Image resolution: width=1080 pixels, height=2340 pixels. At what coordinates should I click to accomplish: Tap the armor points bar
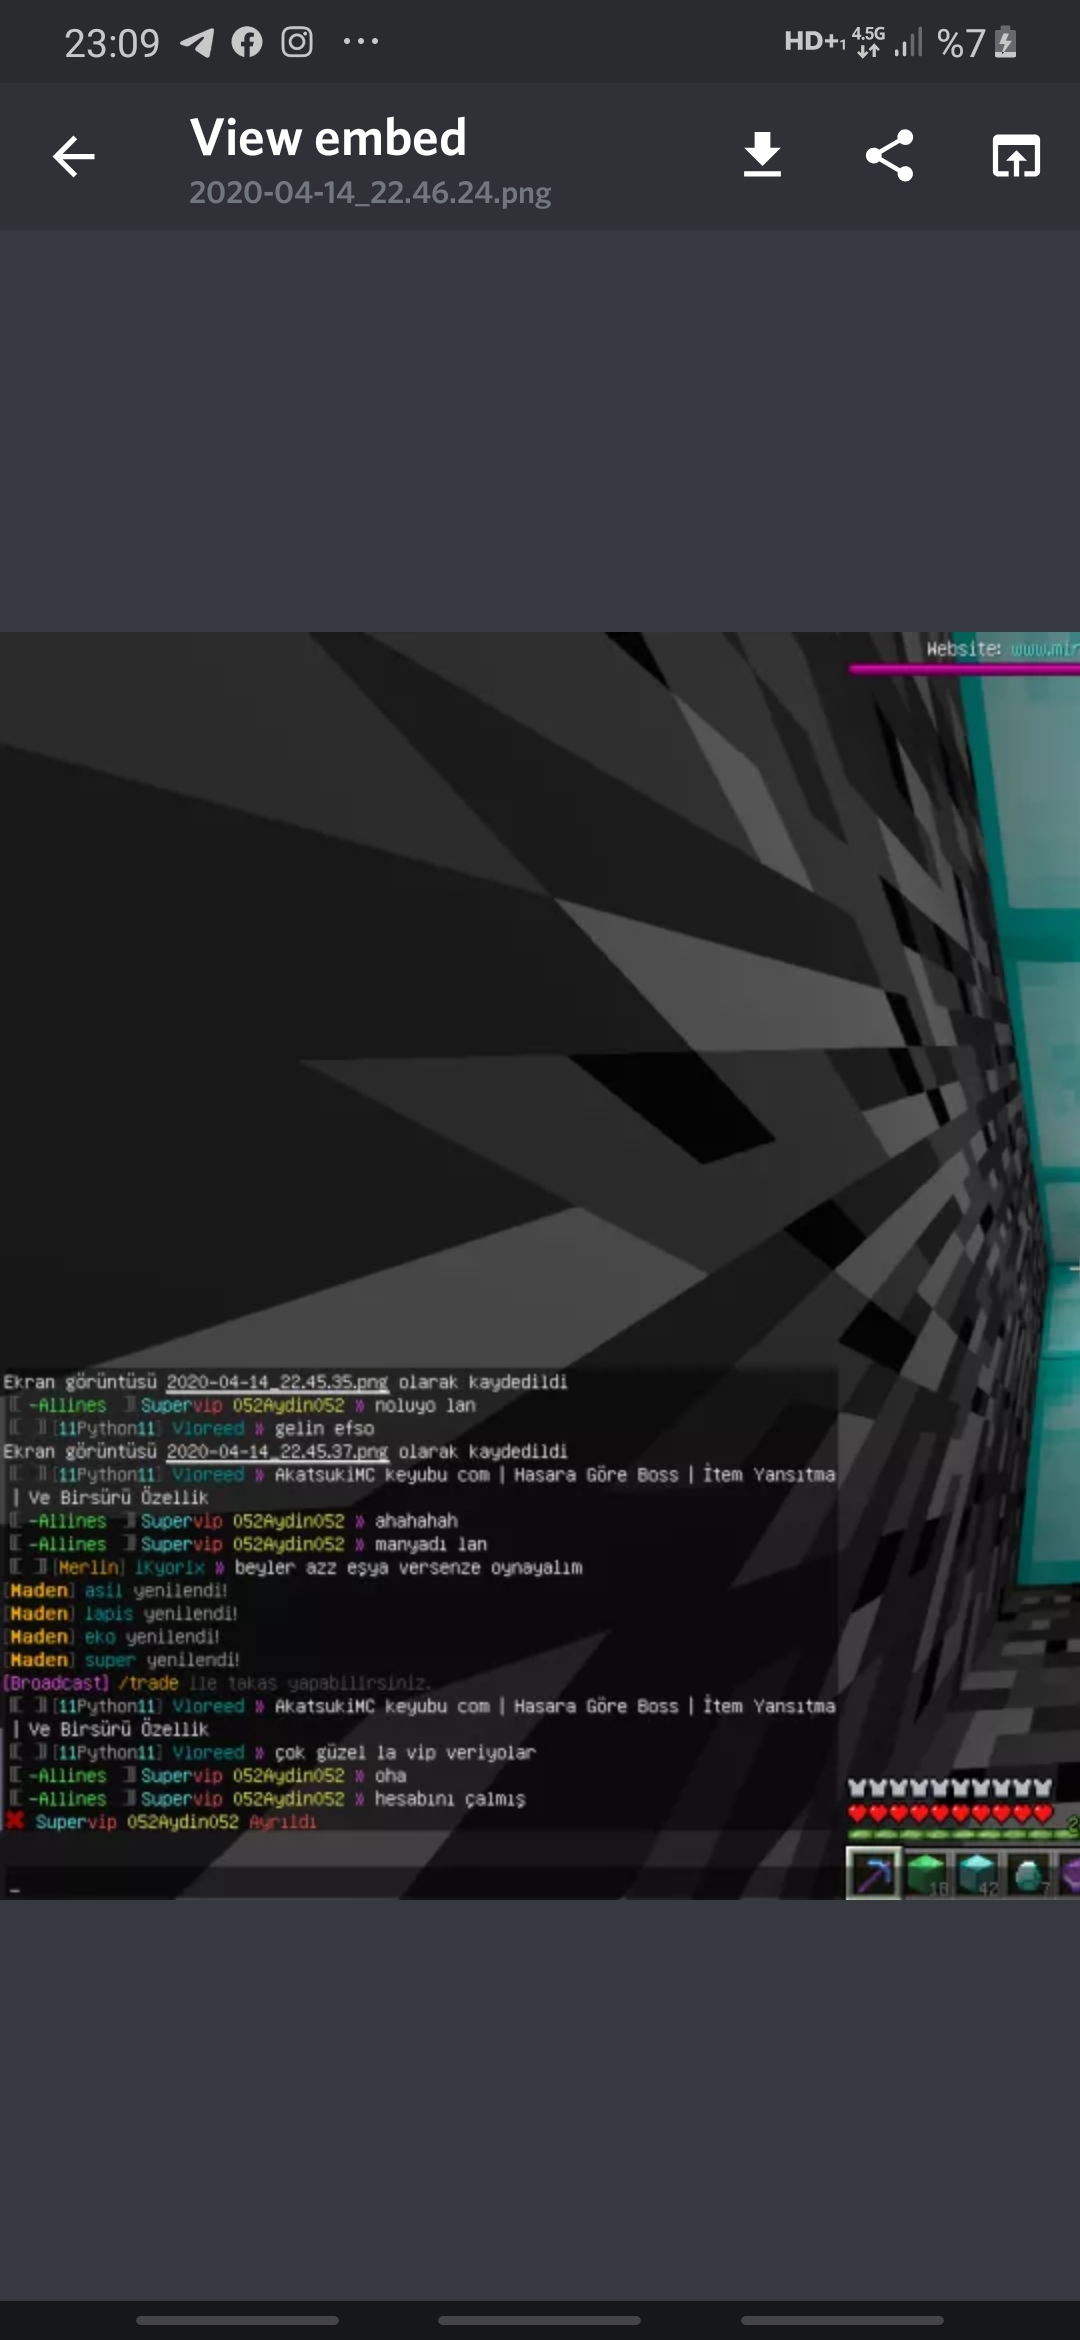coord(950,1788)
